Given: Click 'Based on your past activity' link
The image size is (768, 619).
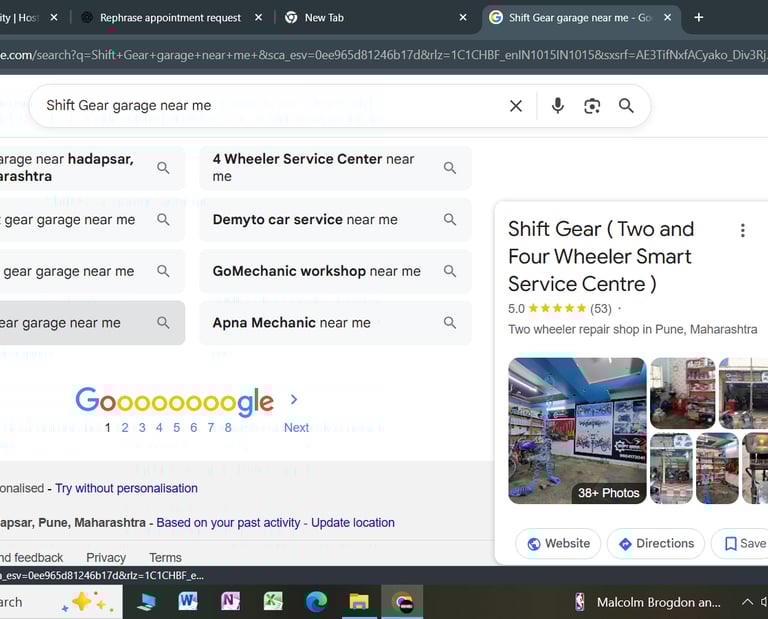Looking at the screenshot, I should [228, 523].
